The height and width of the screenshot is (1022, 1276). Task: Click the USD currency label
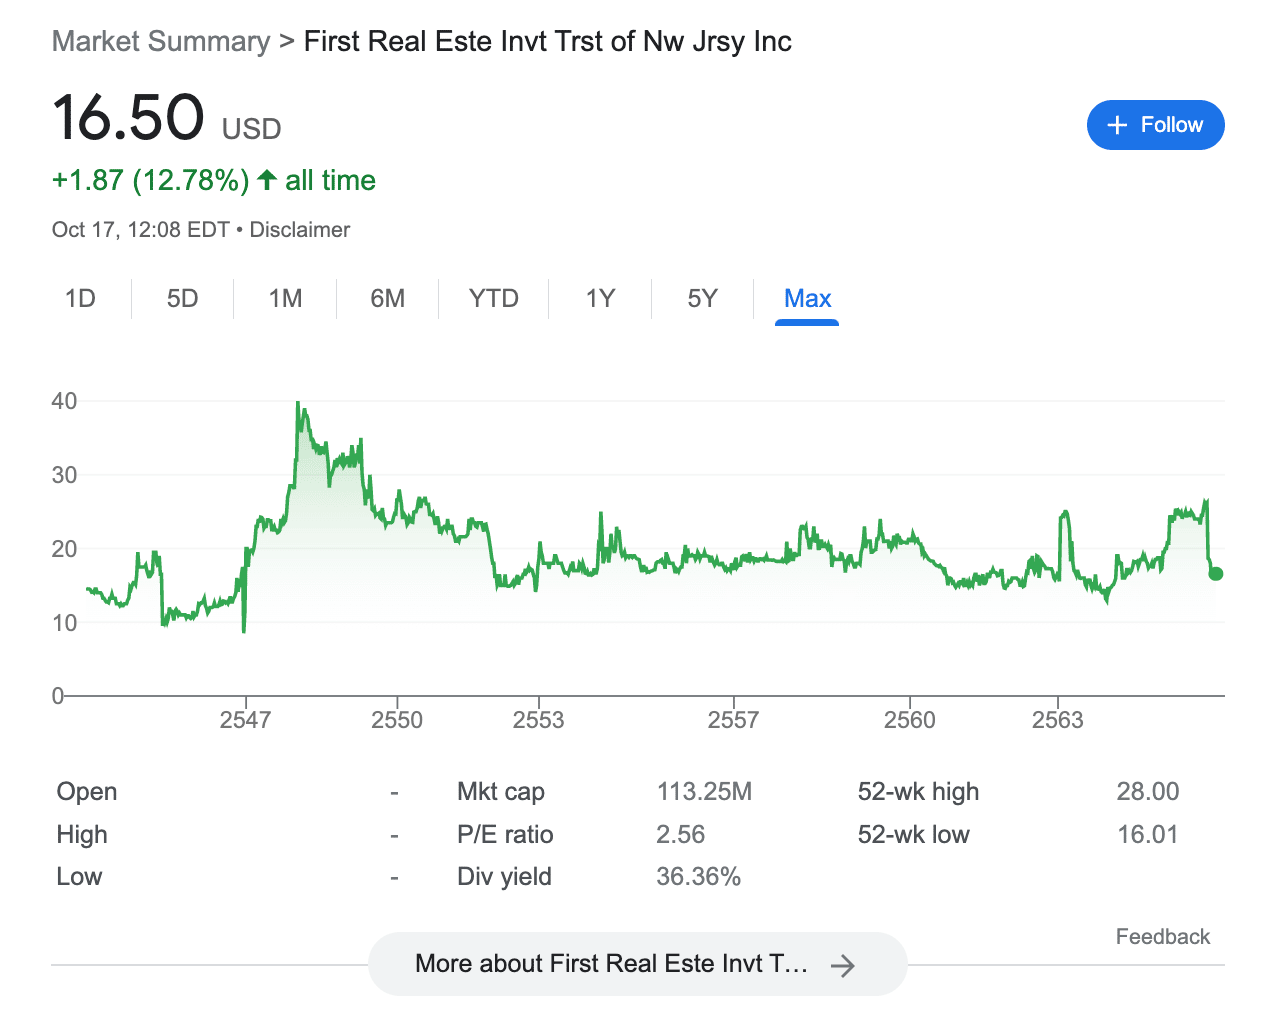(x=251, y=129)
